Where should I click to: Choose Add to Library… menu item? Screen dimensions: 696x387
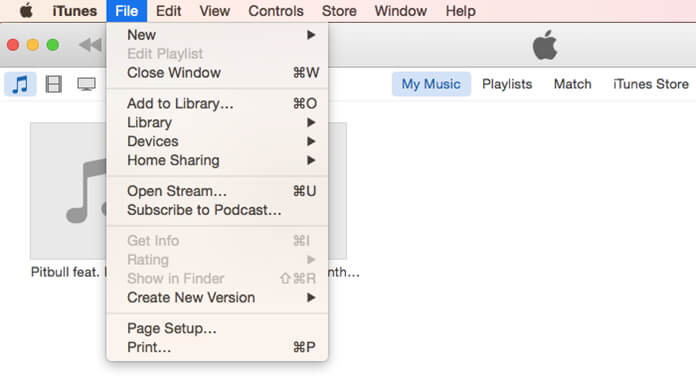(x=218, y=103)
